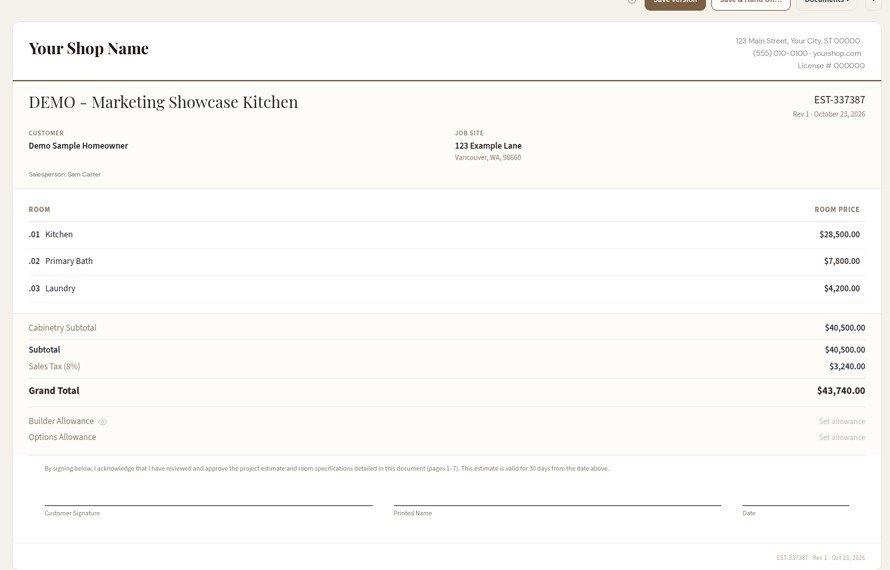Click the $7,800.00 Primary Bath price

click(842, 261)
